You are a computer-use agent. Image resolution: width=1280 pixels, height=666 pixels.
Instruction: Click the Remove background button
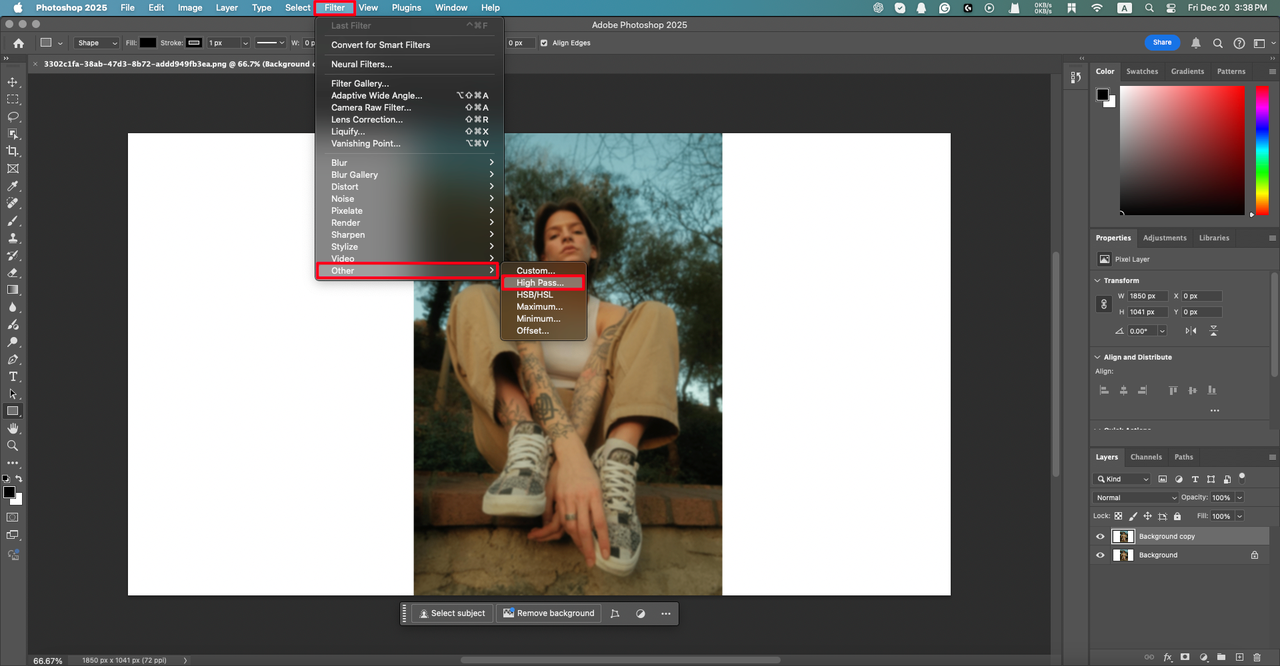[x=548, y=614]
